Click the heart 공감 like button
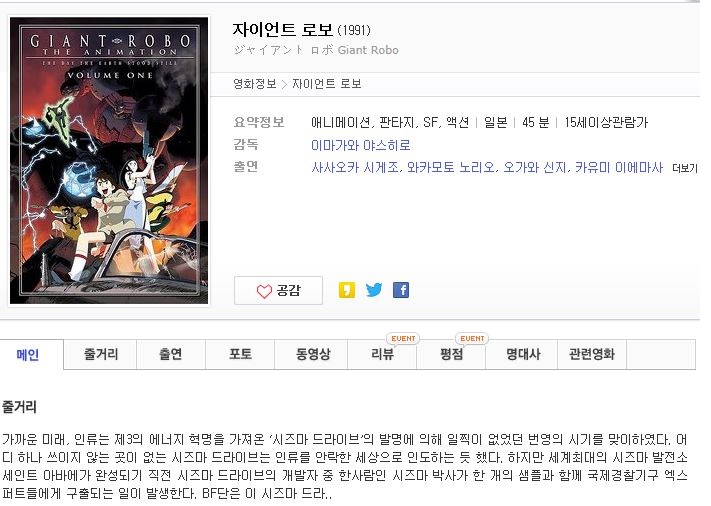 [x=278, y=291]
